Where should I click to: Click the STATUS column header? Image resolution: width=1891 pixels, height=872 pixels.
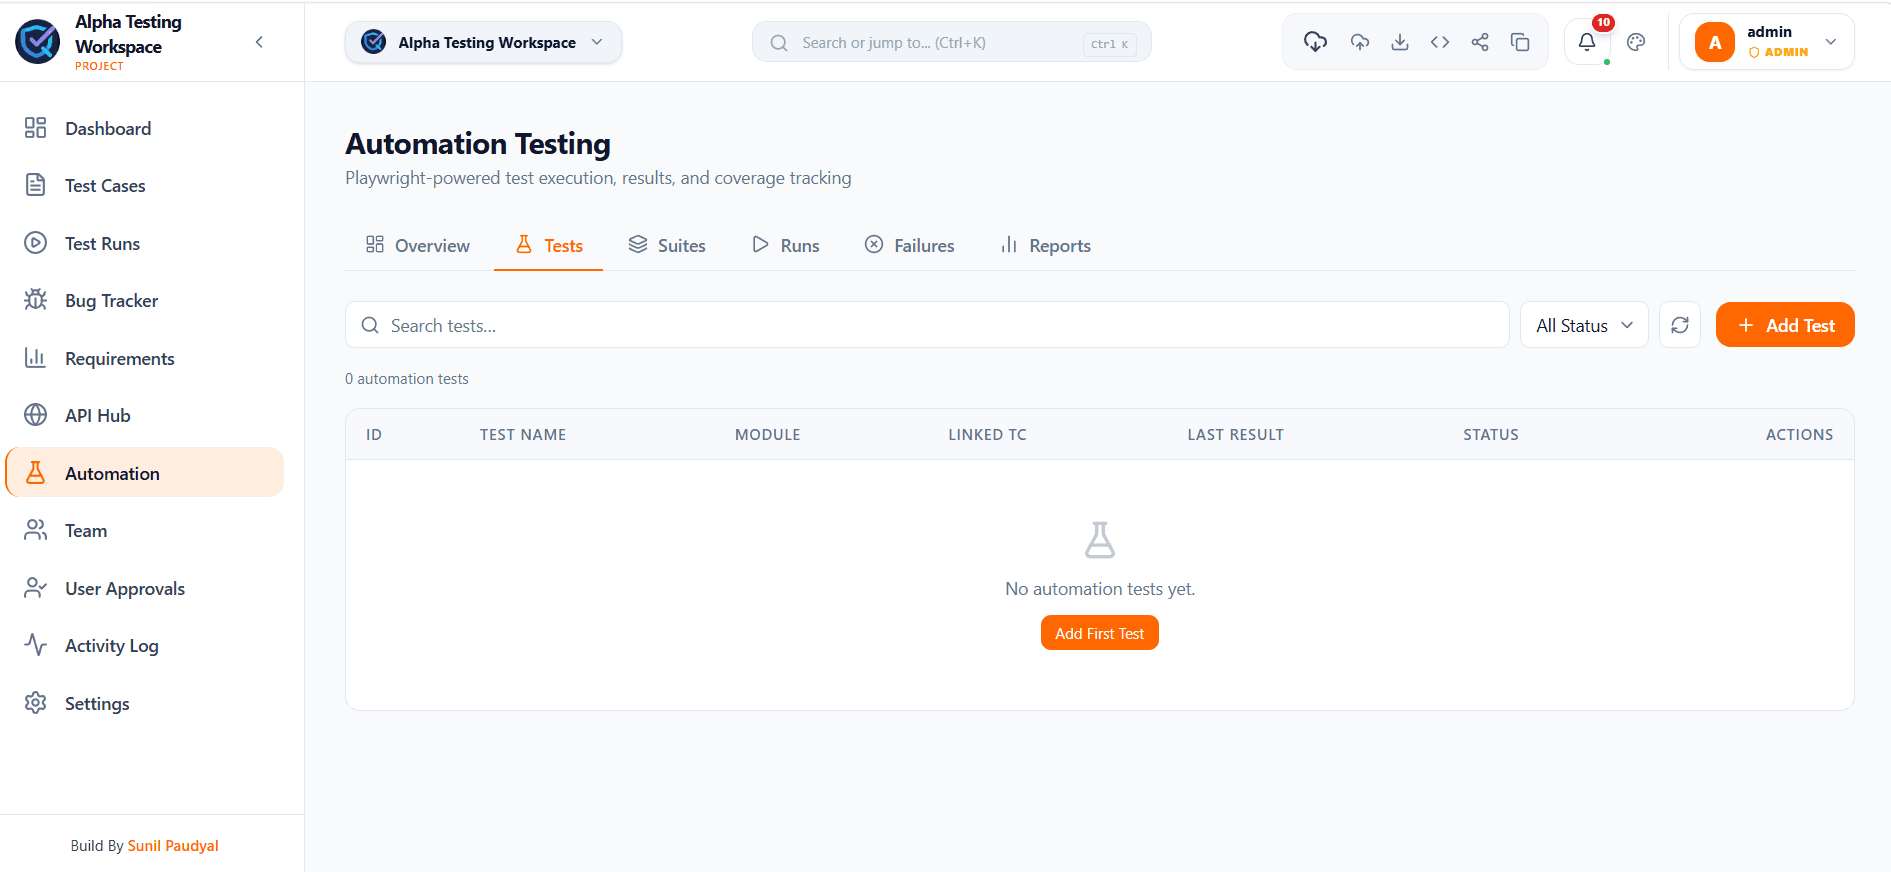(1491, 434)
